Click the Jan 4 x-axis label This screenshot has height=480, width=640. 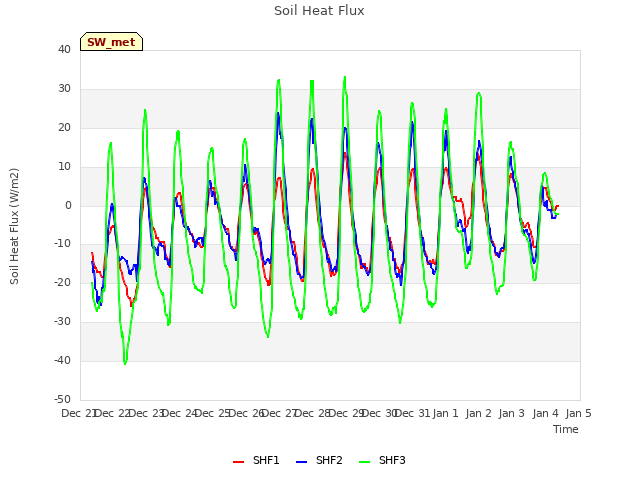click(545, 413)
